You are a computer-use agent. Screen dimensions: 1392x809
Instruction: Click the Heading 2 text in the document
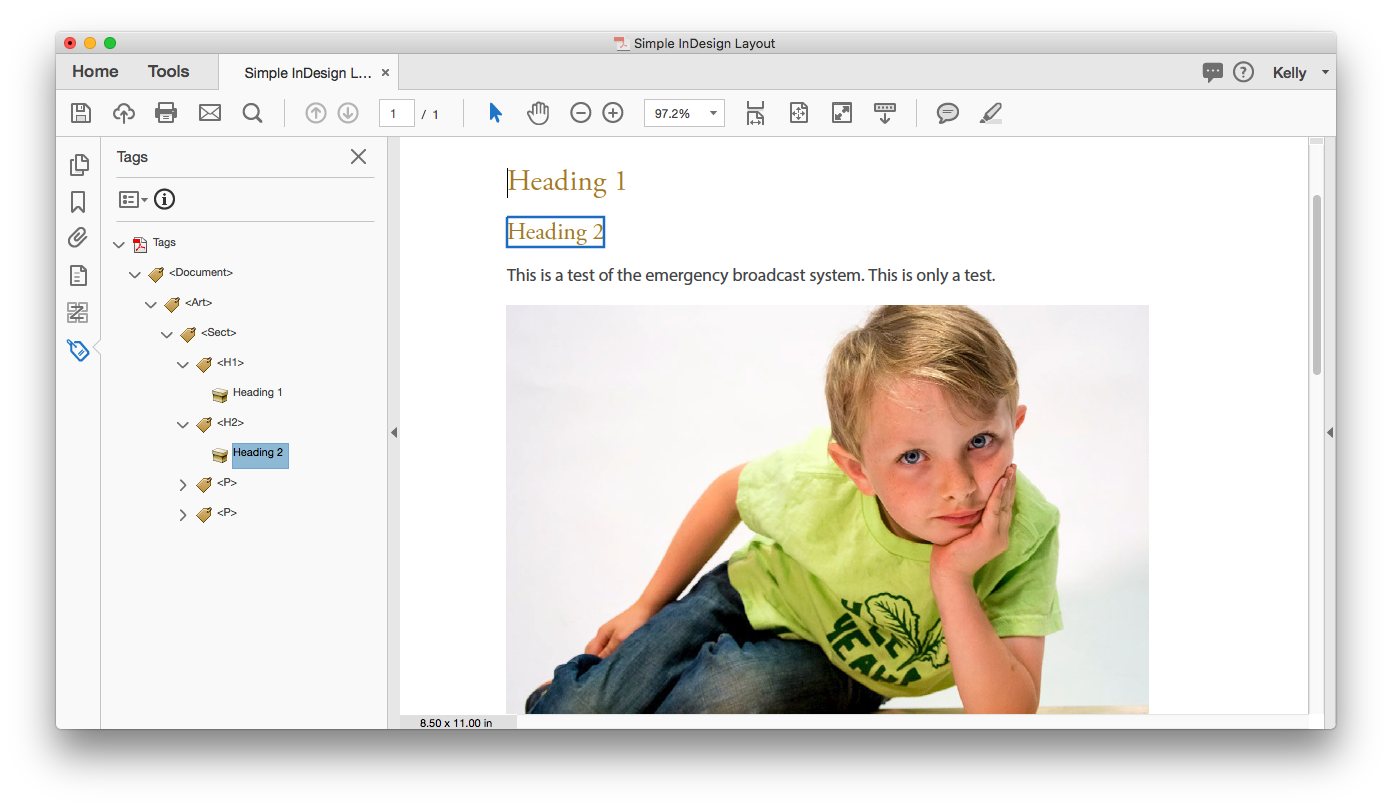point(556,232)
